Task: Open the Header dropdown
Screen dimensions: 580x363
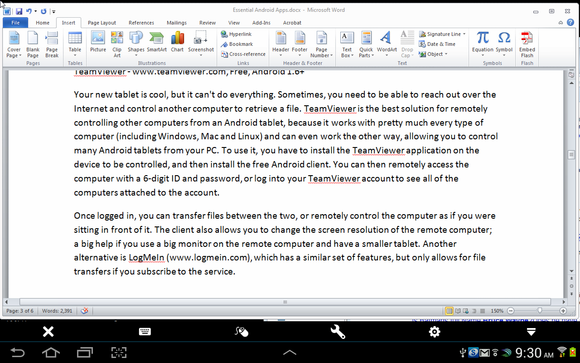Action: click(x=281, y=44)
